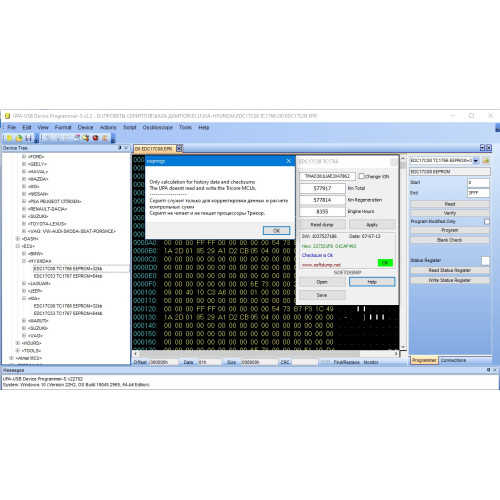Viewport: 500px width, 500px height.
Task: Close the EDC17C08.EPR file tab
Action: [x=179, y=149]
